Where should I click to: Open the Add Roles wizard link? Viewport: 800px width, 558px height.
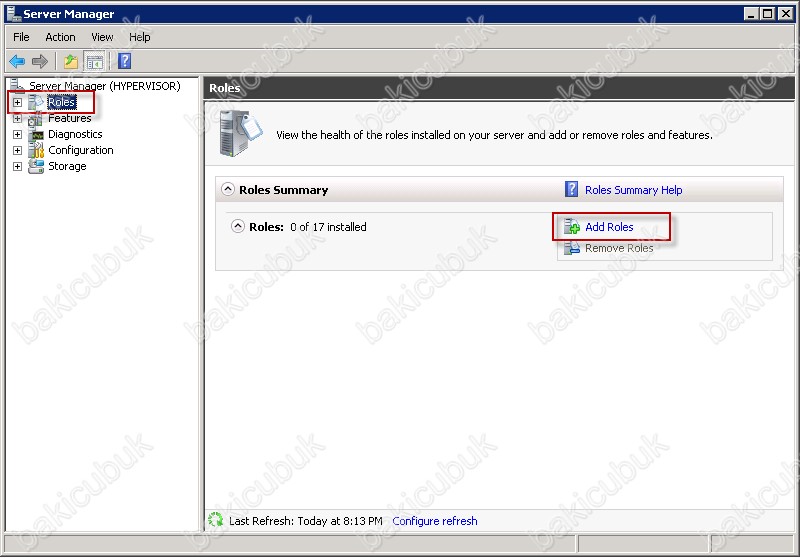tap(609, 227)
